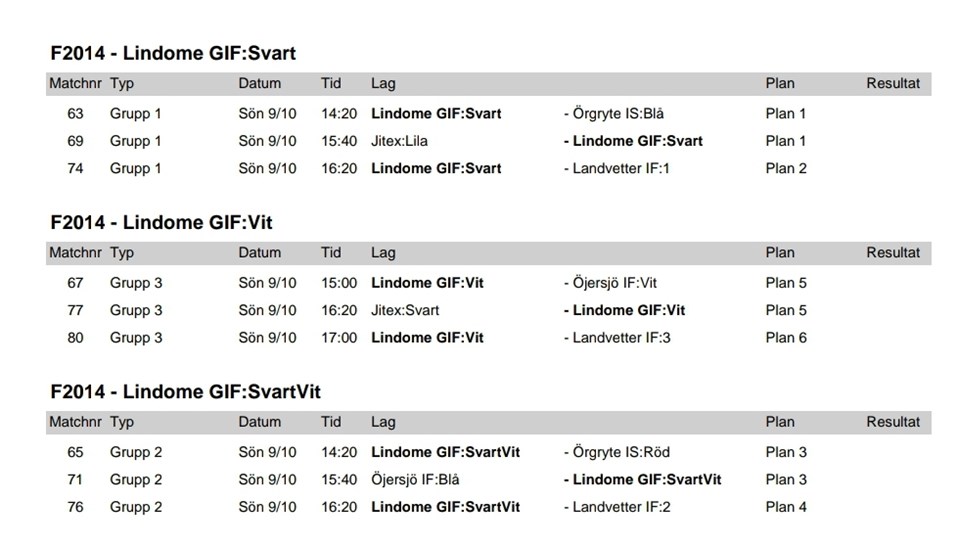The width and height of the screenshot is (960, 548).
Task: Click the 17:00 time cell
Action: pos(339,338)
